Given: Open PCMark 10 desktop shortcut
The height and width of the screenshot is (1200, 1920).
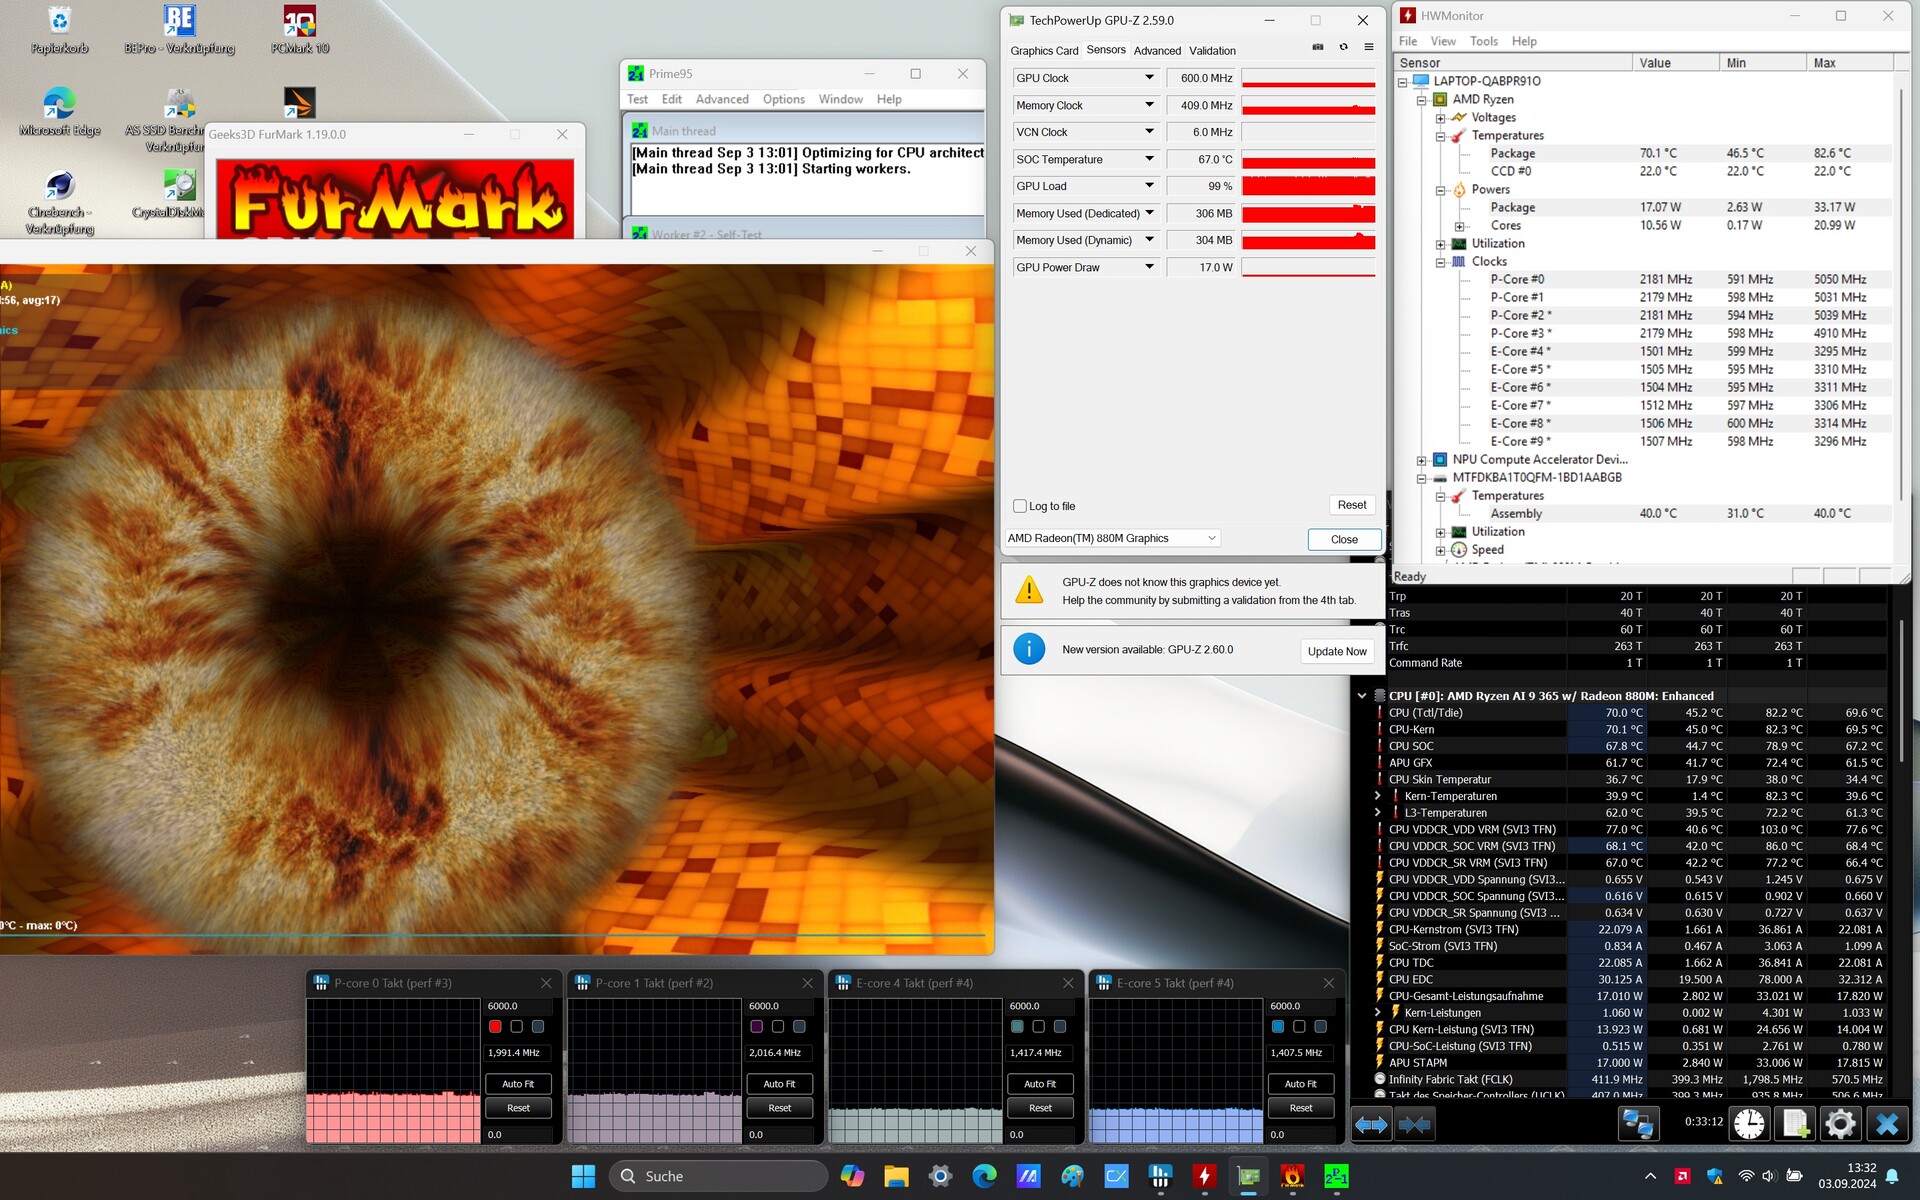Looking at the screenshot, I should click(300, 30).
